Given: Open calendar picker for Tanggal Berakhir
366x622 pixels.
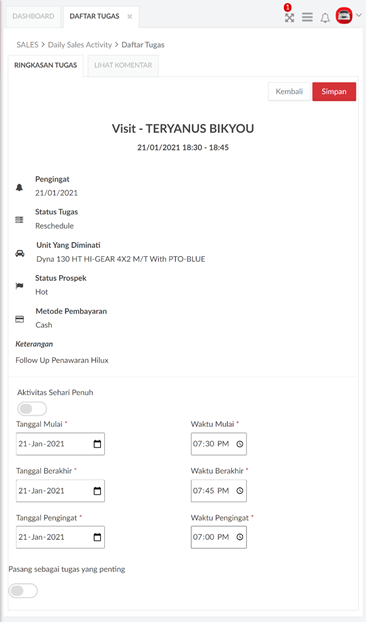Looking at the screenshot, I should 97,491.
